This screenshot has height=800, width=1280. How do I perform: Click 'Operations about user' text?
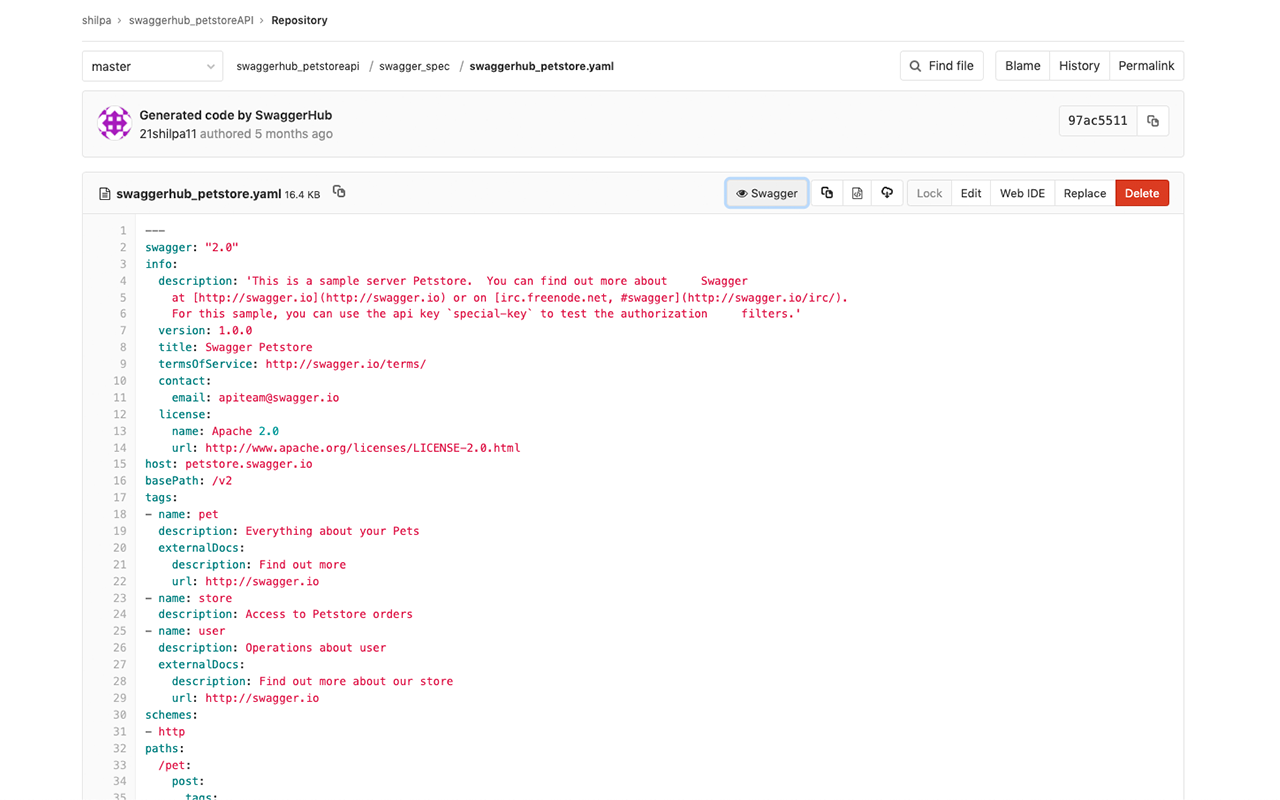316,648
